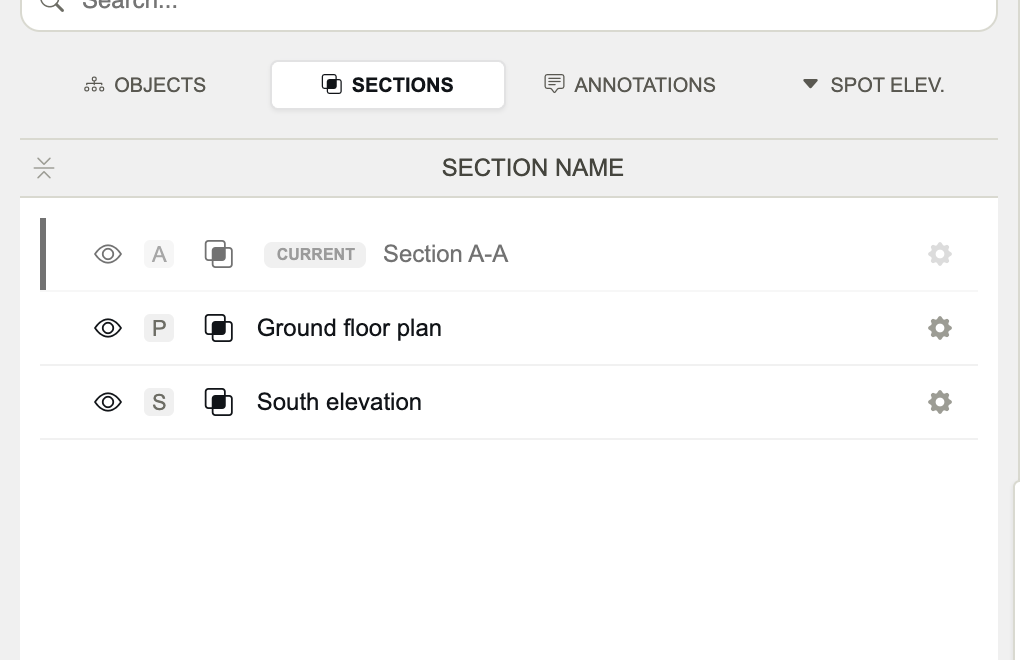Screen dimensions: 1020x660
Task: Click the section icon beside Section A-A
Action: tap(219, 254)
